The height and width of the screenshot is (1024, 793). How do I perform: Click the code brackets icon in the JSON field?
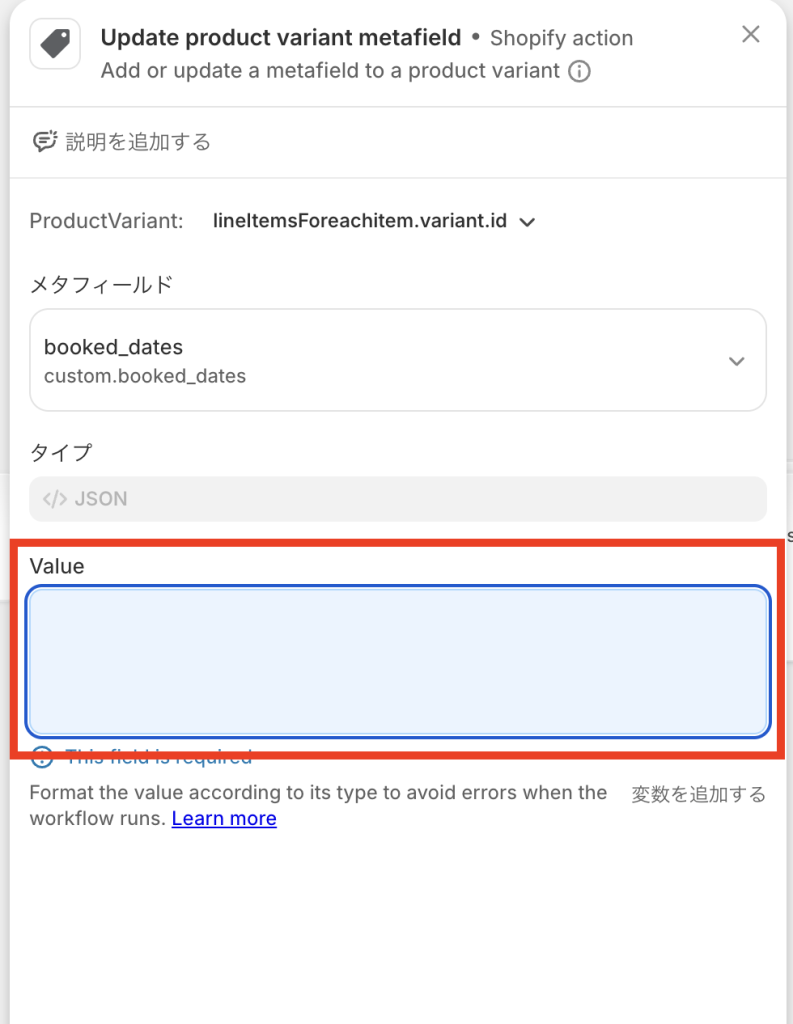coord(55,498)
